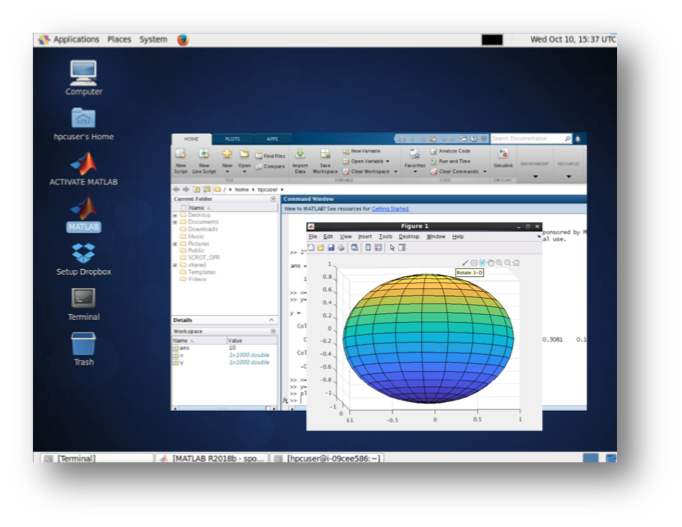
Task: Click New Variable in the ribbon
Action: [361, 151]
